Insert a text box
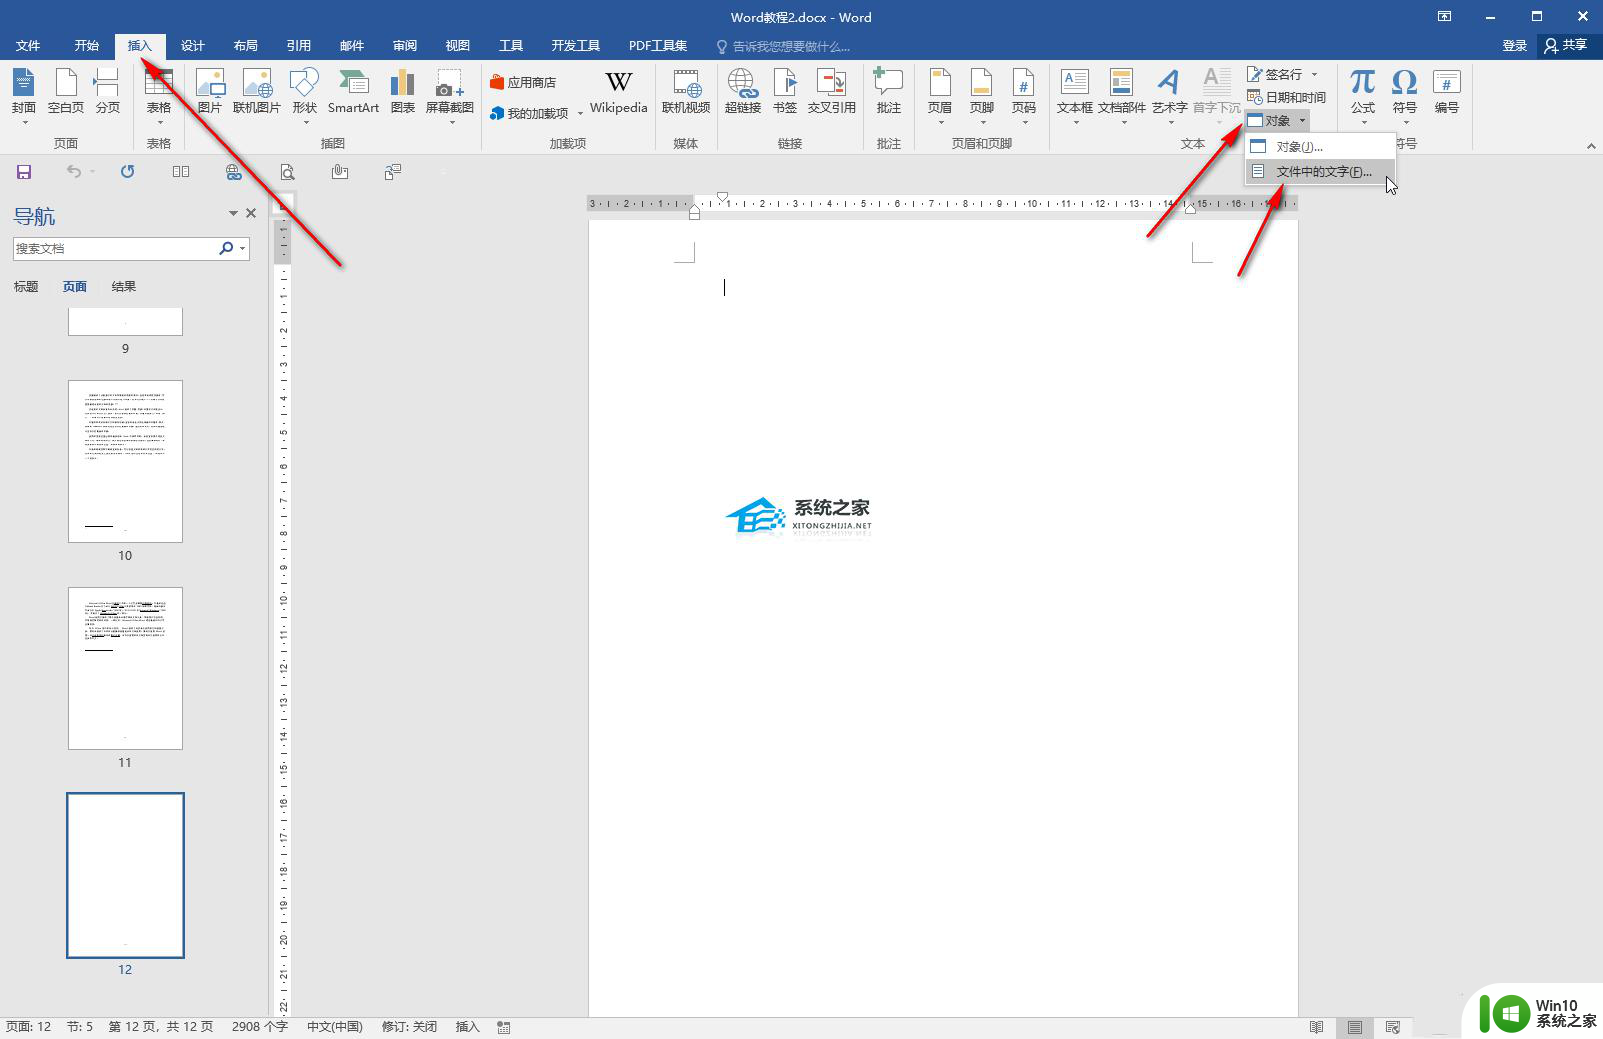The image size is (1603, 1039). click(x=1075, y=95)
